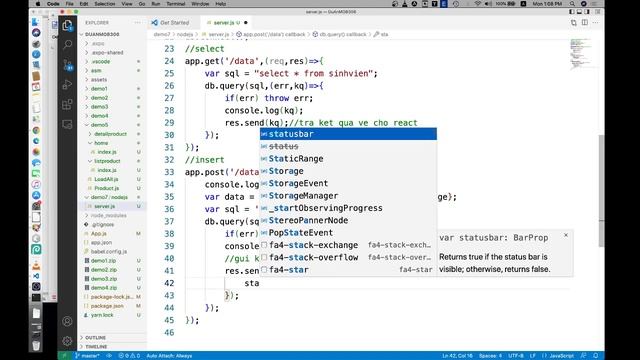The image size is (640, 360).
Task: Open errors and warnings count in status bar
Action: (x=129, y=356)
